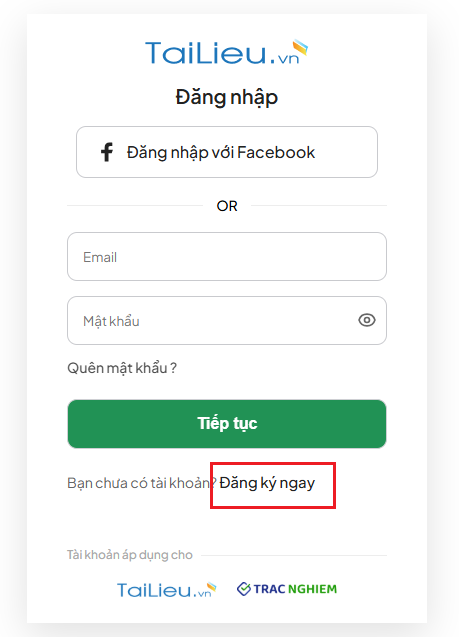This screenshot has height=637, width=459.
Task: Click the bottom TaiLieu.vn logo
Action: click(x=167, y=589)
